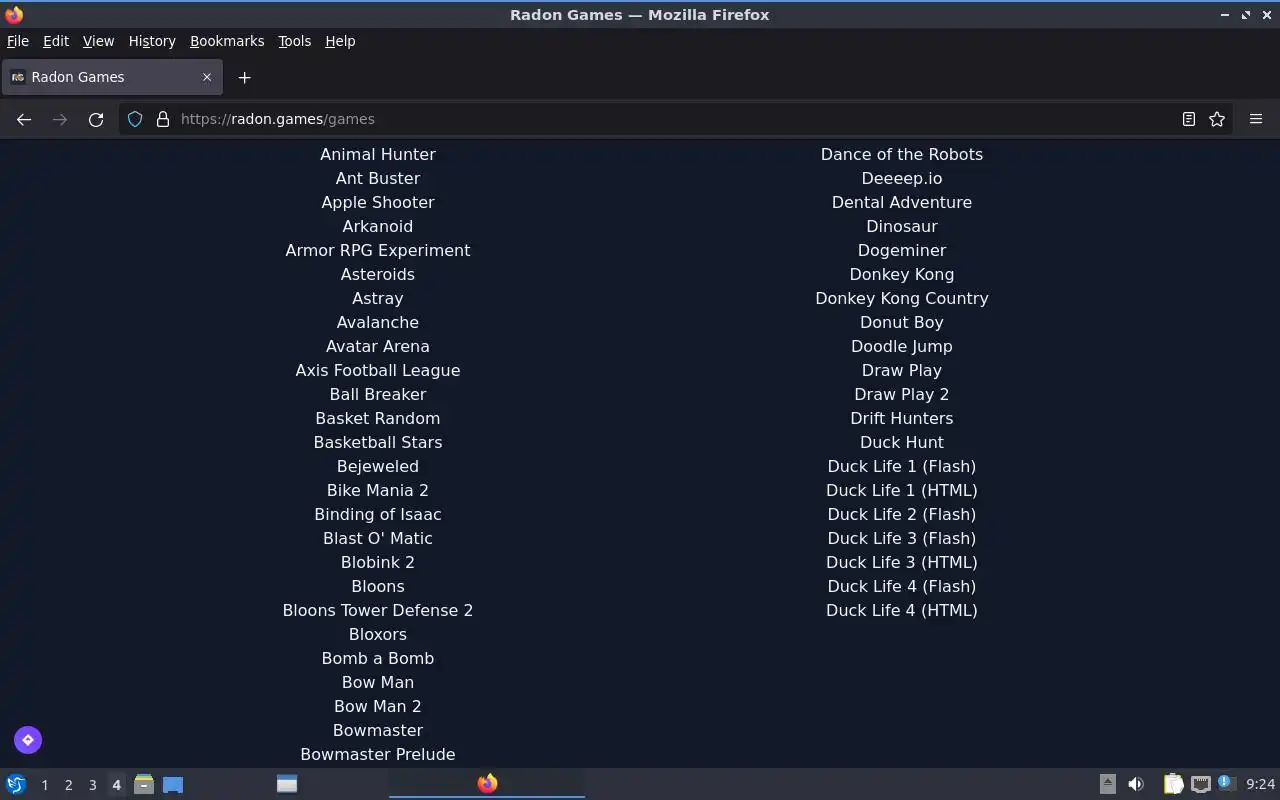Open Duck Life 4 (HTML)
Image resolution: width=1280 pixels, height=800 pixels.
pos(902,610)
